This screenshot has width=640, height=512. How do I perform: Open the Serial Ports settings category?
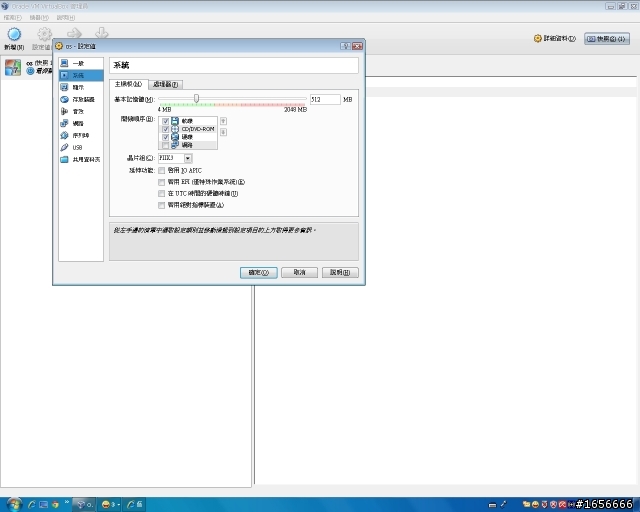pyautogui.click(x=81, y=135)
